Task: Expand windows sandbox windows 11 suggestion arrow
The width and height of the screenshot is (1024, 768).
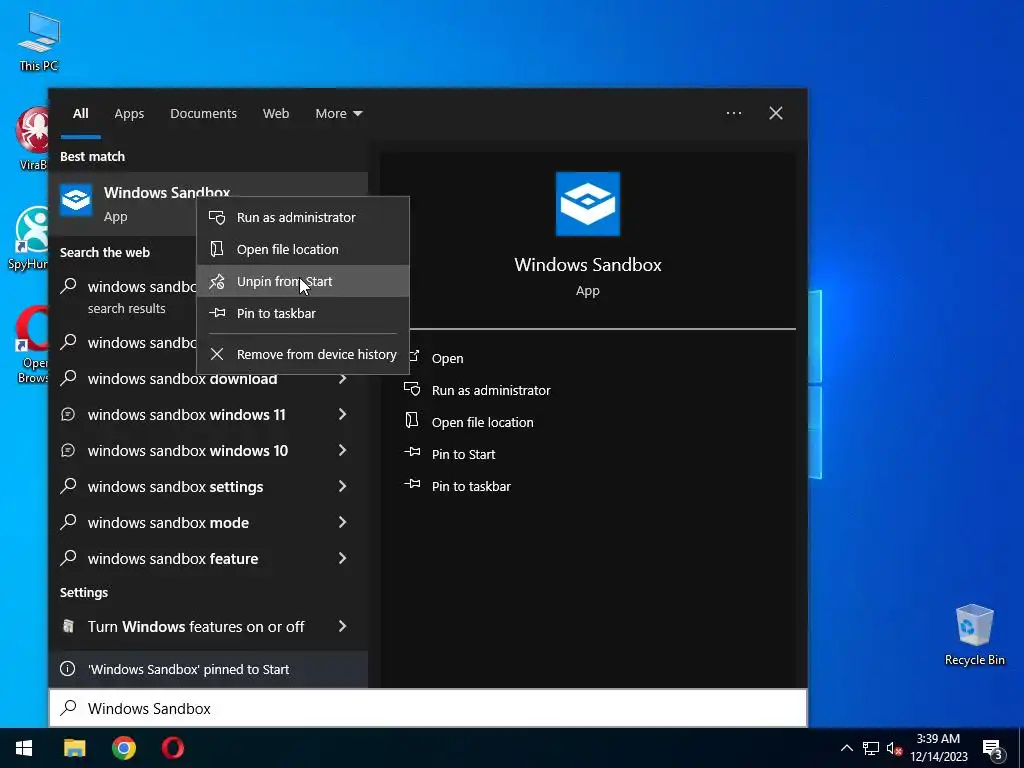Action: tap(342, 415)
